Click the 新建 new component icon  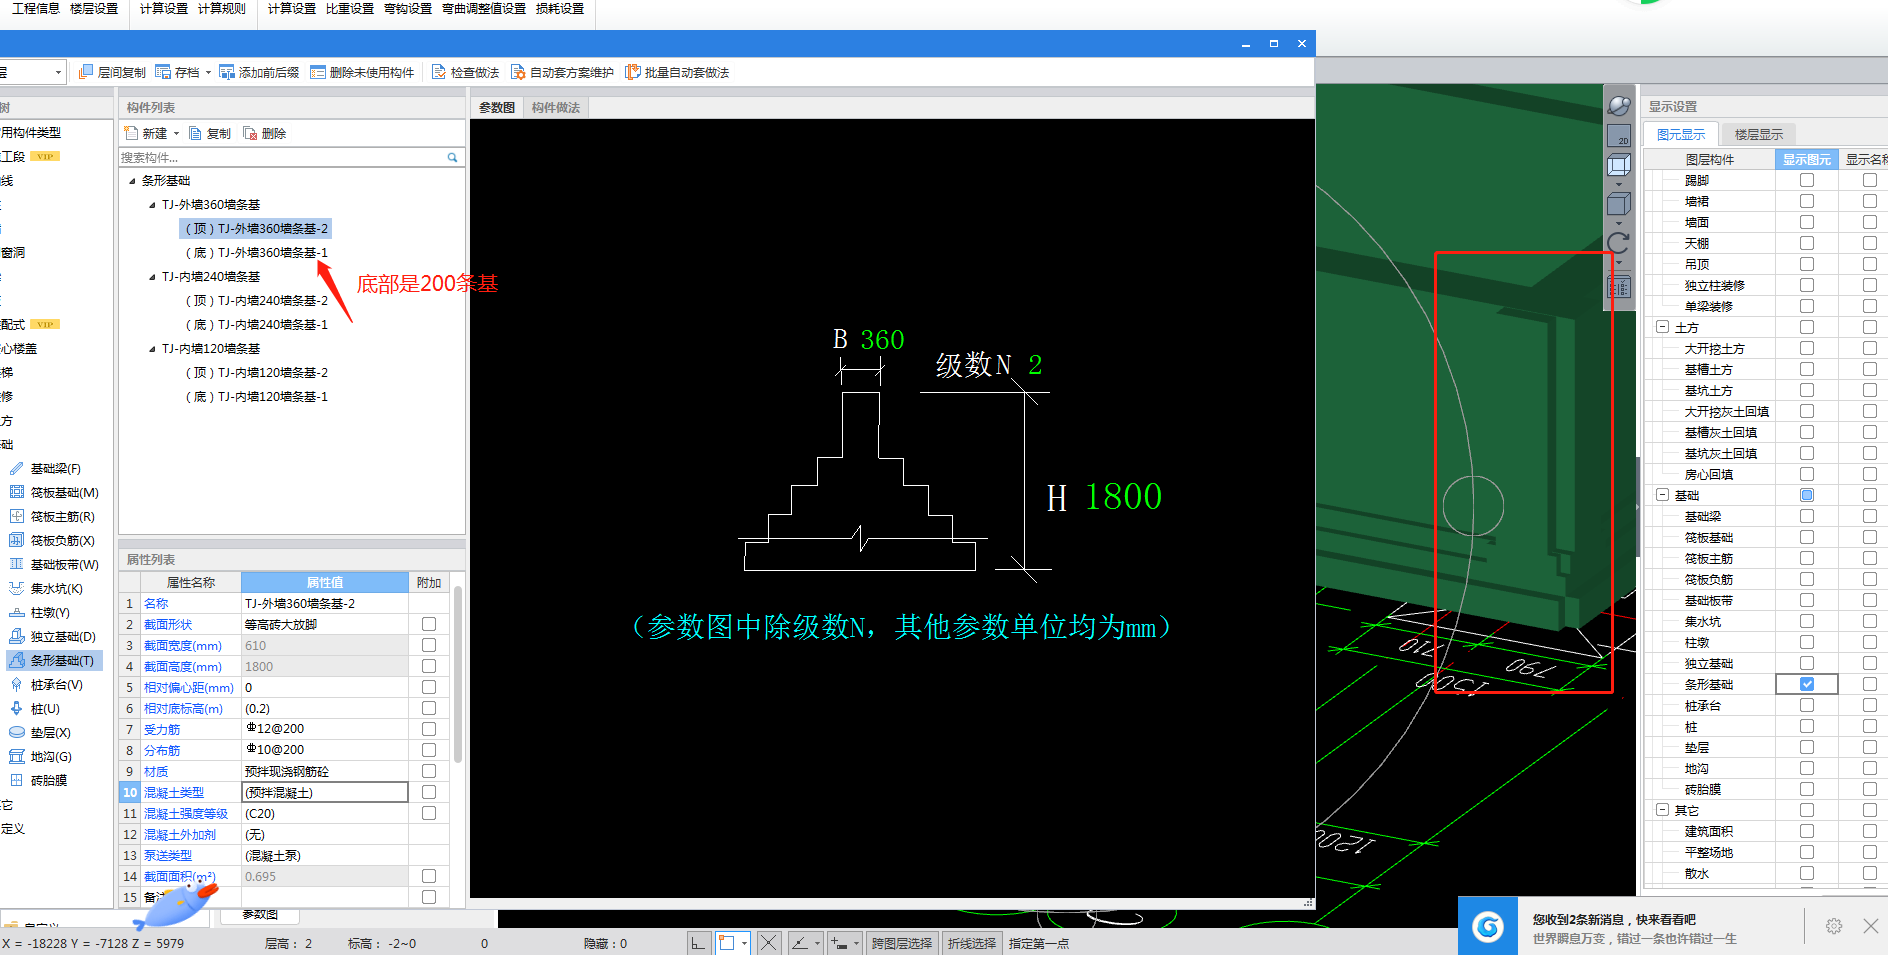(x=131, y=133)
